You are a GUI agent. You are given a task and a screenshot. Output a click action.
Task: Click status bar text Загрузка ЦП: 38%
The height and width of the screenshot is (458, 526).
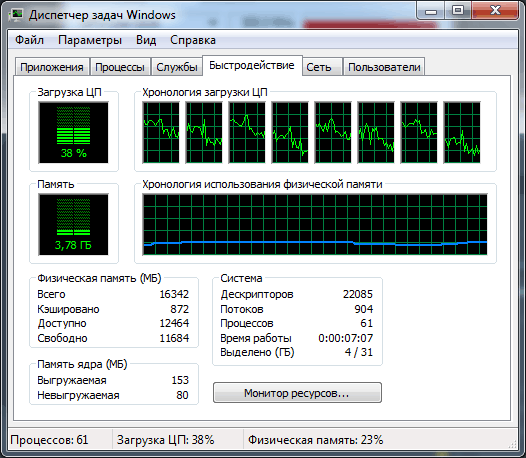point(165,440)
